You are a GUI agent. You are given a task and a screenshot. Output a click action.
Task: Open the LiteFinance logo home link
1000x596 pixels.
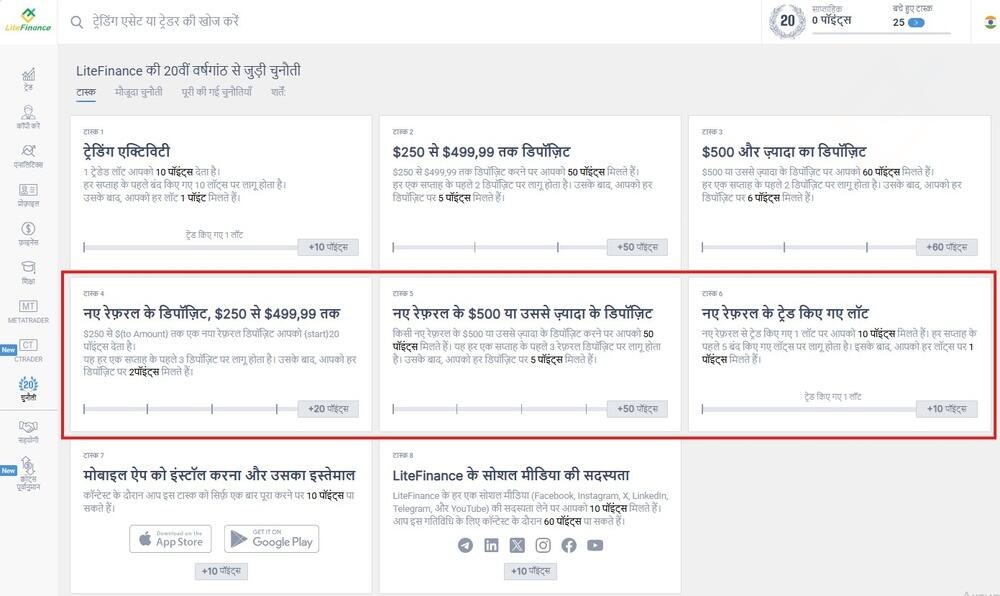(x=27, y=20)
